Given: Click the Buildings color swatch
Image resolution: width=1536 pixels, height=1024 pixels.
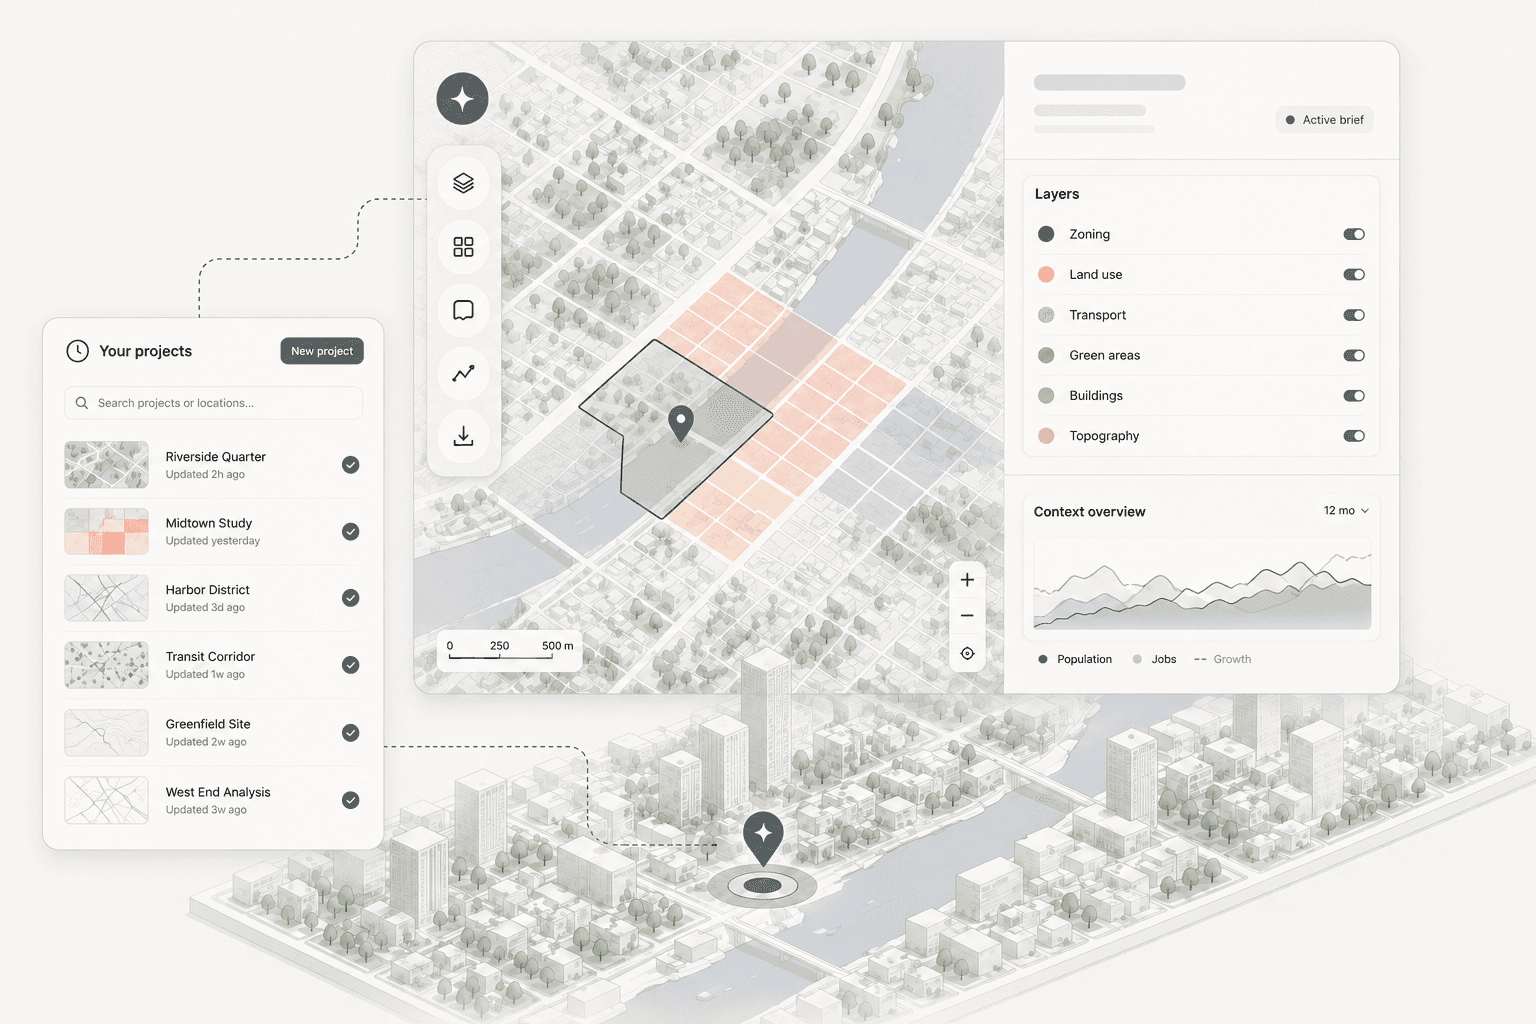Looking at the screenshot, I should coord(1046,395).
